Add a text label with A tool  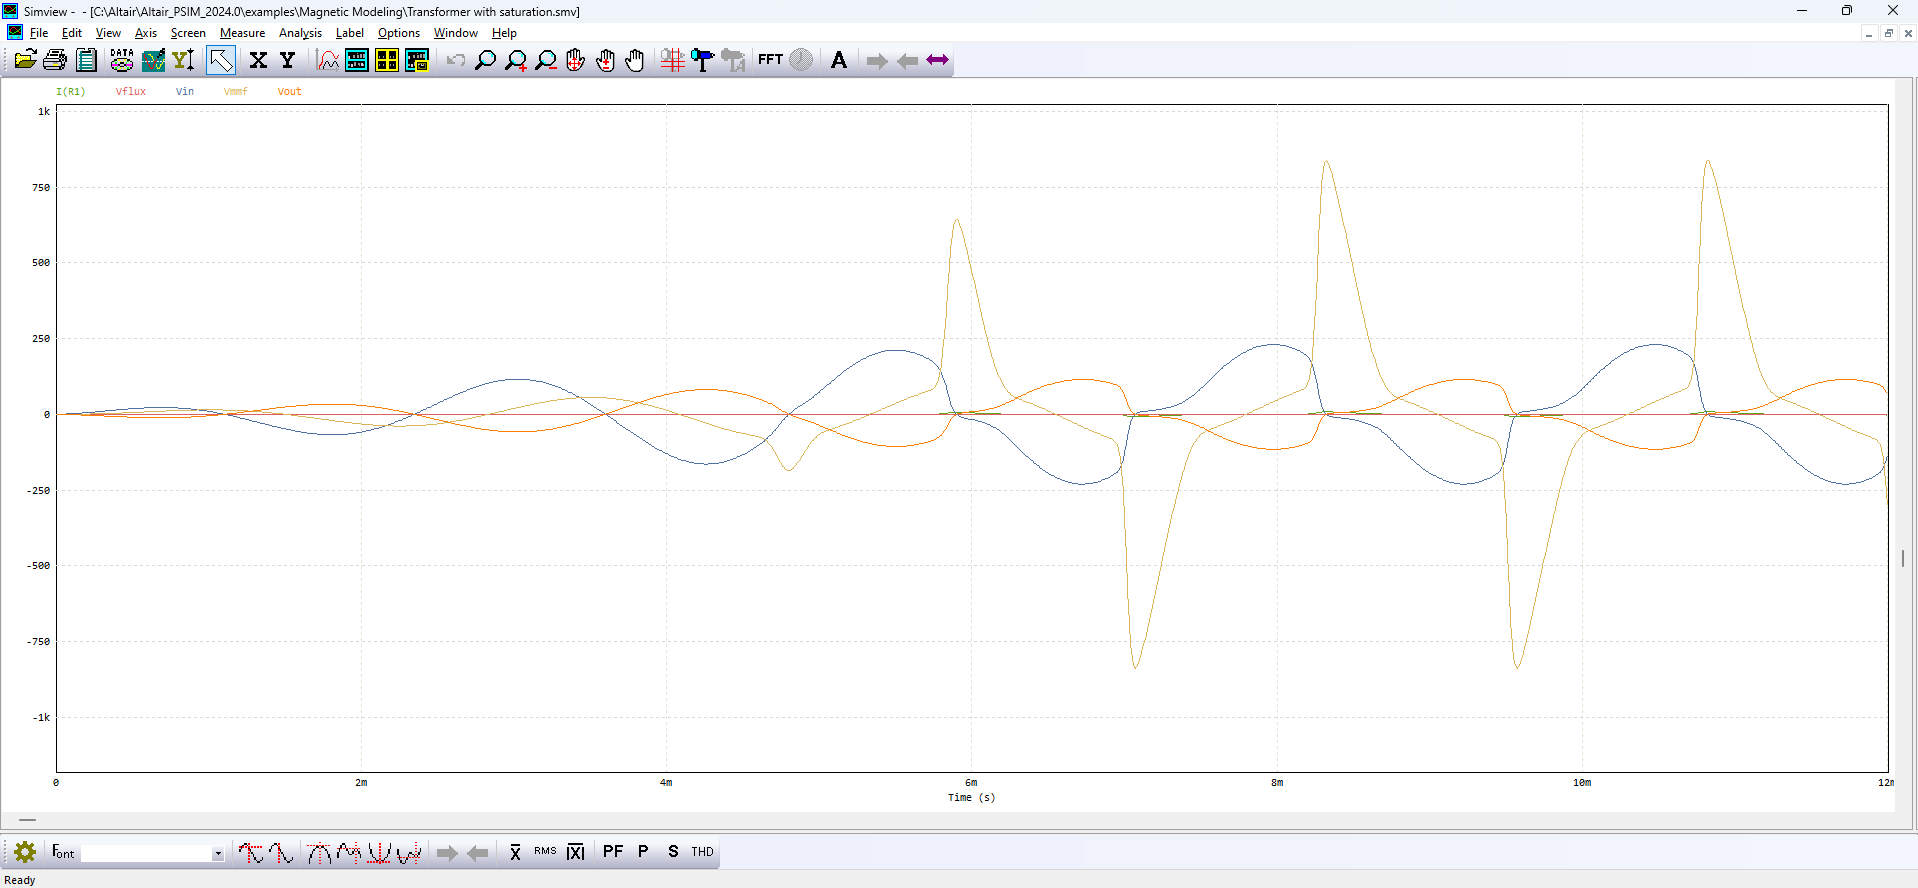pos(839,61)
